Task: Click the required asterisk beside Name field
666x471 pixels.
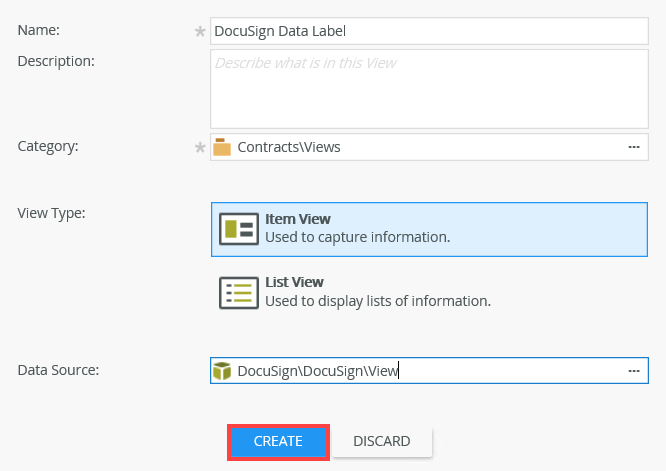Action: click(200, 31)
